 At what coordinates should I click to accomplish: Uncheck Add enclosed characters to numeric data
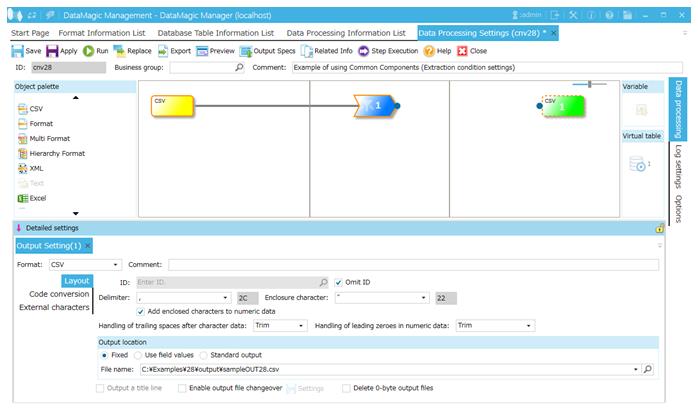(140, 311)
